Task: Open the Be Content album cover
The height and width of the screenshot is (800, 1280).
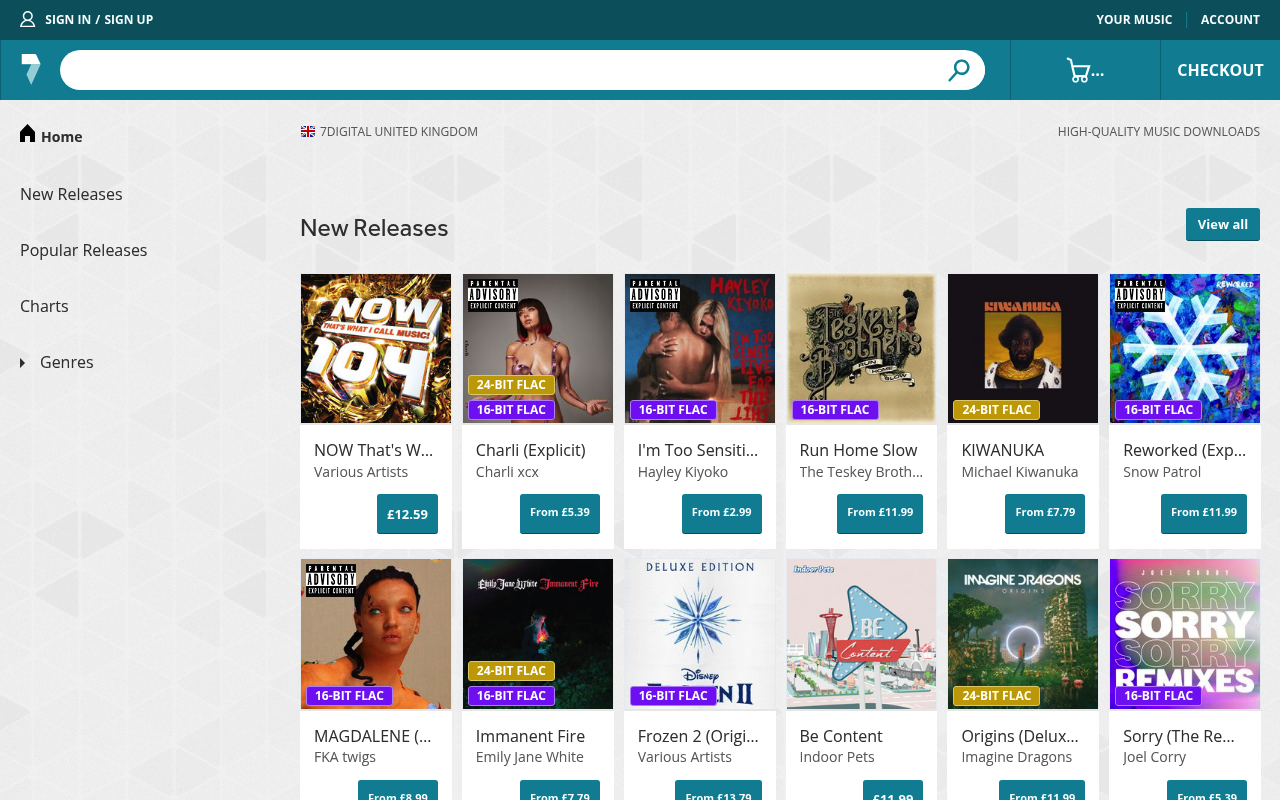Action: 861,634
